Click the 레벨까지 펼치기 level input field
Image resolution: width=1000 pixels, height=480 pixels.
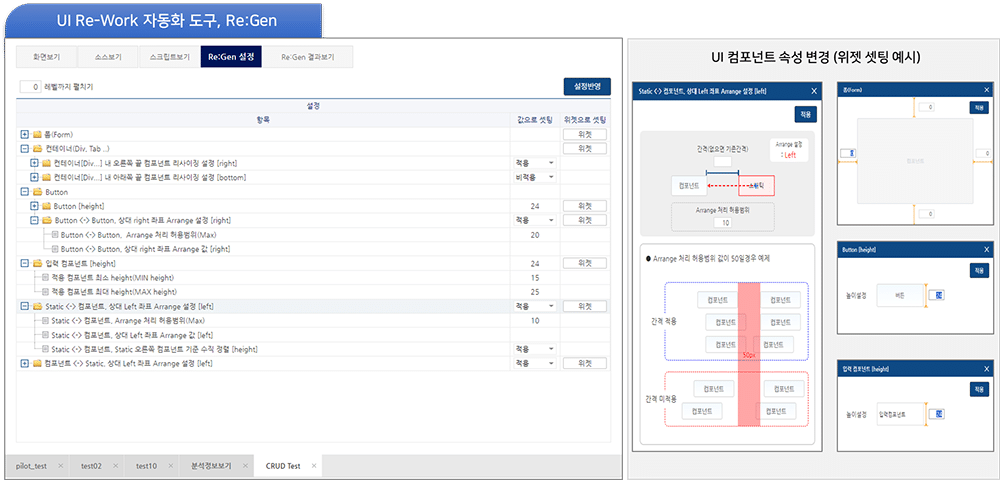(x=31, y=86)
